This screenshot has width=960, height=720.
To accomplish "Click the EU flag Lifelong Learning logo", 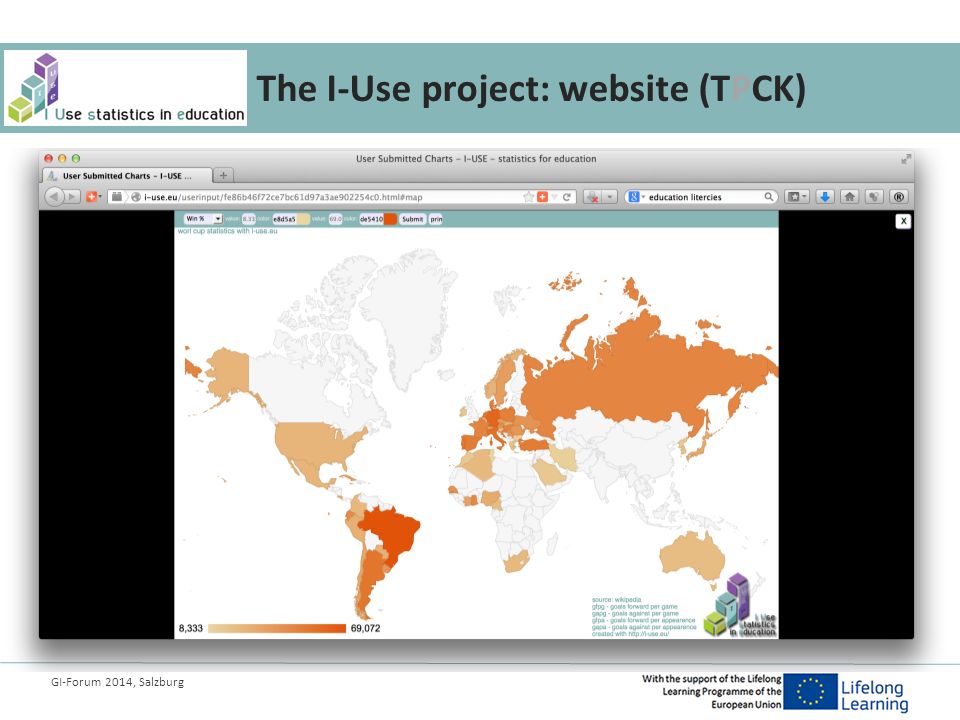I will [845, 692].
